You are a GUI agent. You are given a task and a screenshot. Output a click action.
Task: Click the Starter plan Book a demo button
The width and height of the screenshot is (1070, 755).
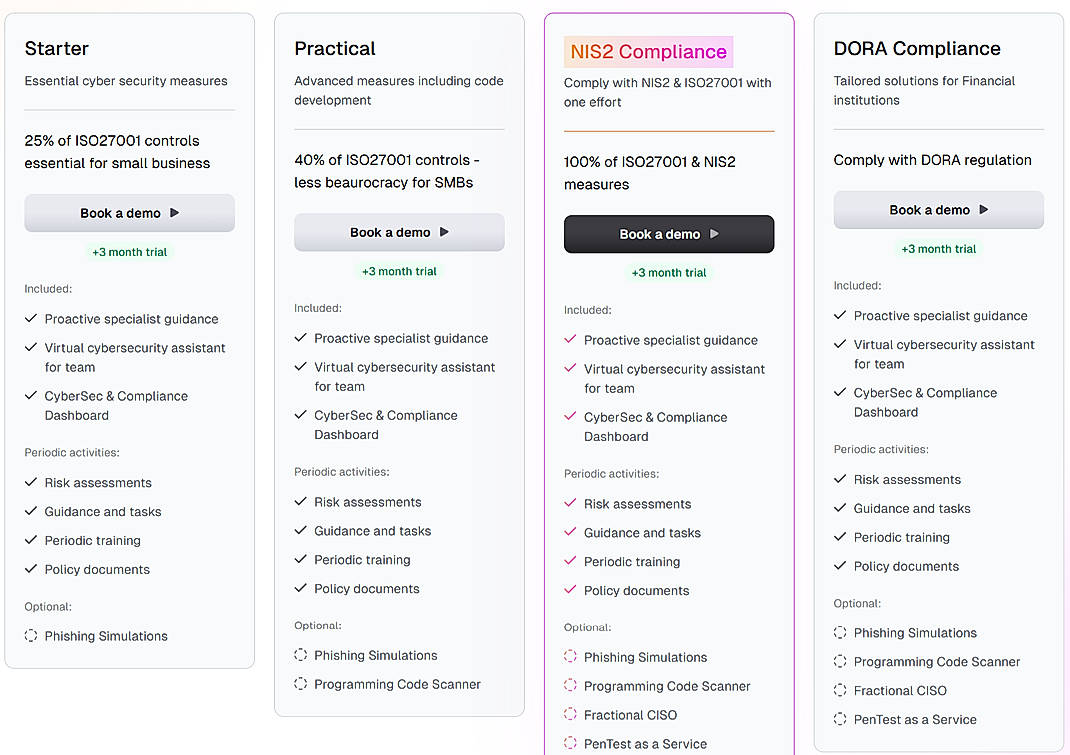[129, 213]
